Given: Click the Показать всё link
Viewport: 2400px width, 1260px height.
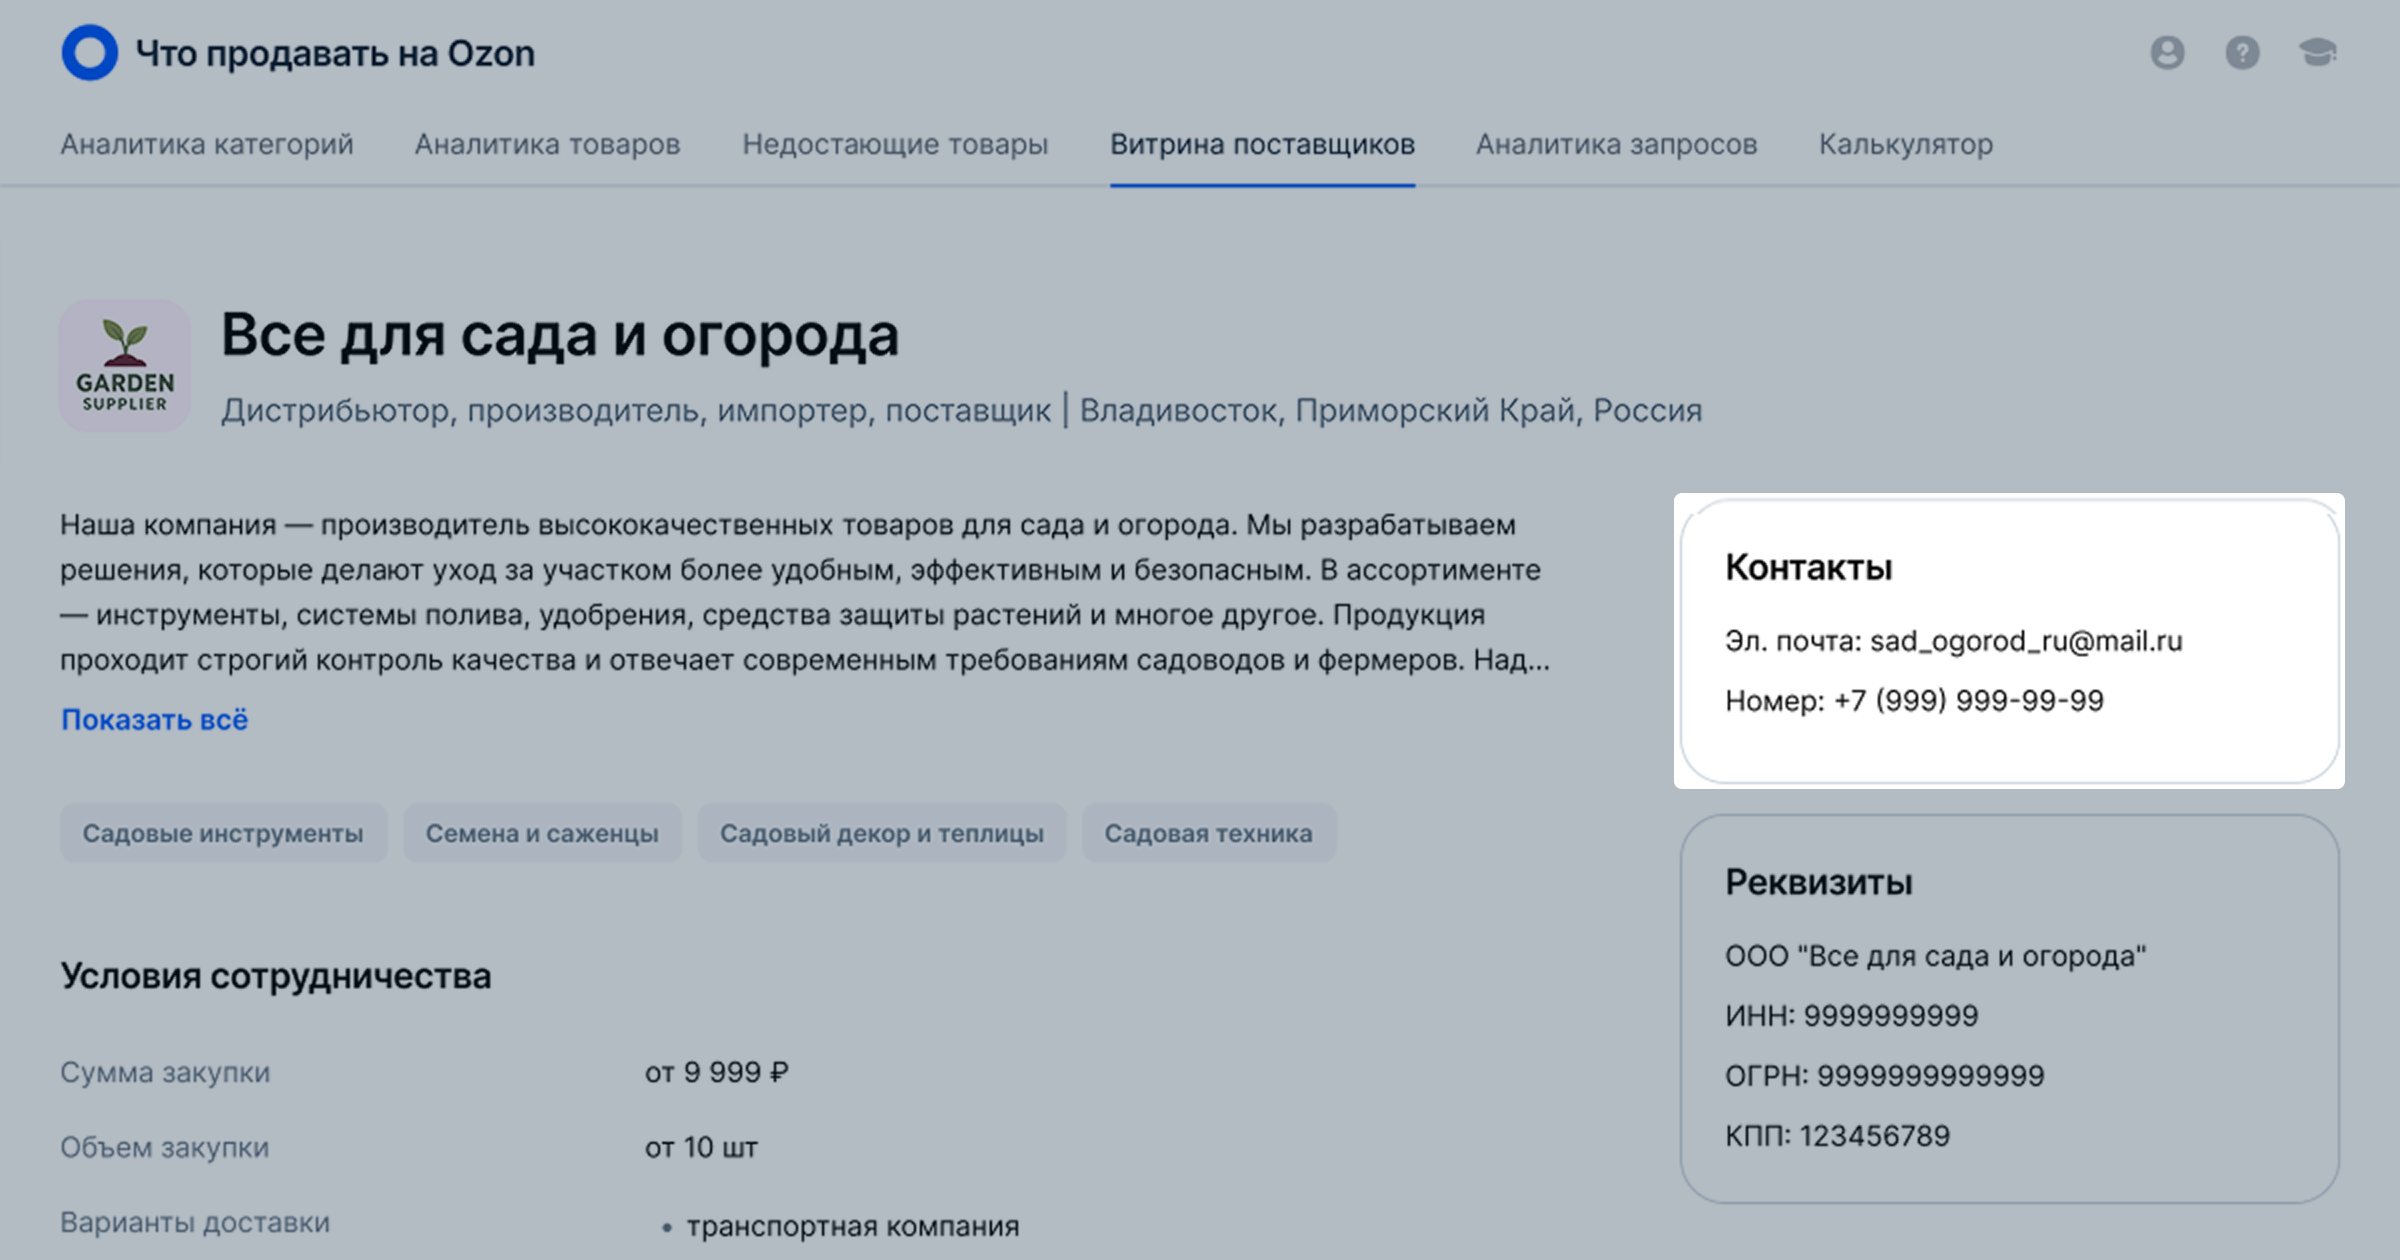Looking at the screenshot, I should click(154, 719).
